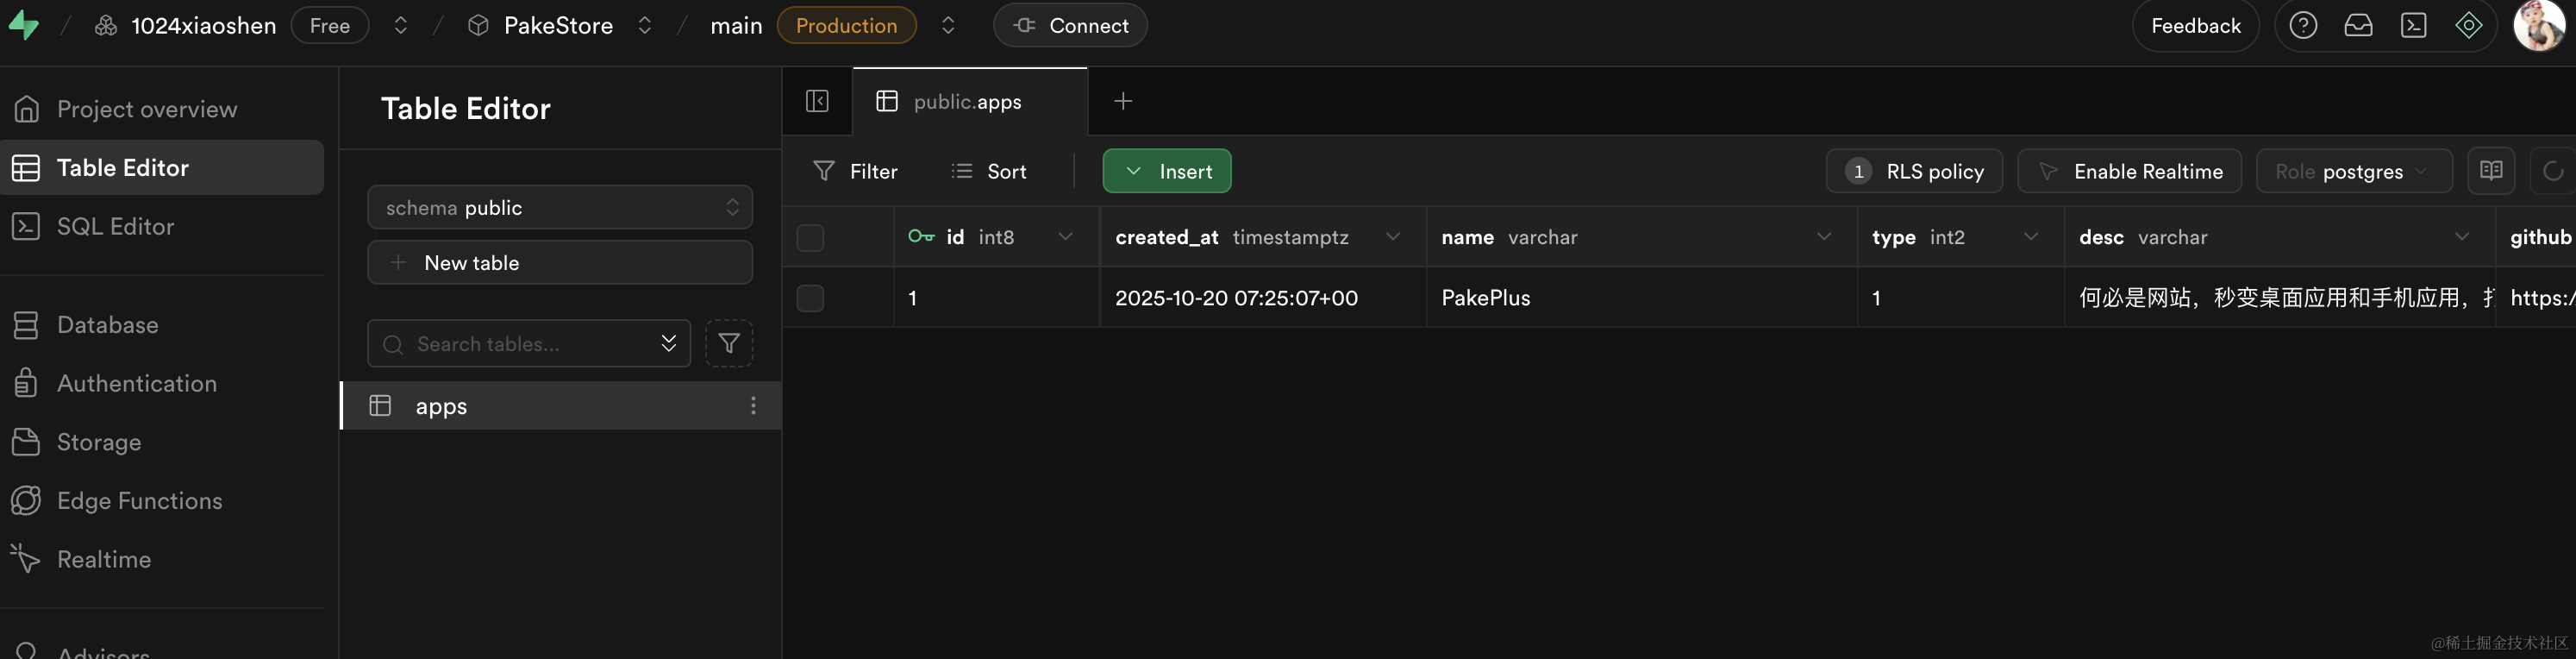Click the New table button
The height and width of the screenshot is (659, 2576).
(560, 262)
